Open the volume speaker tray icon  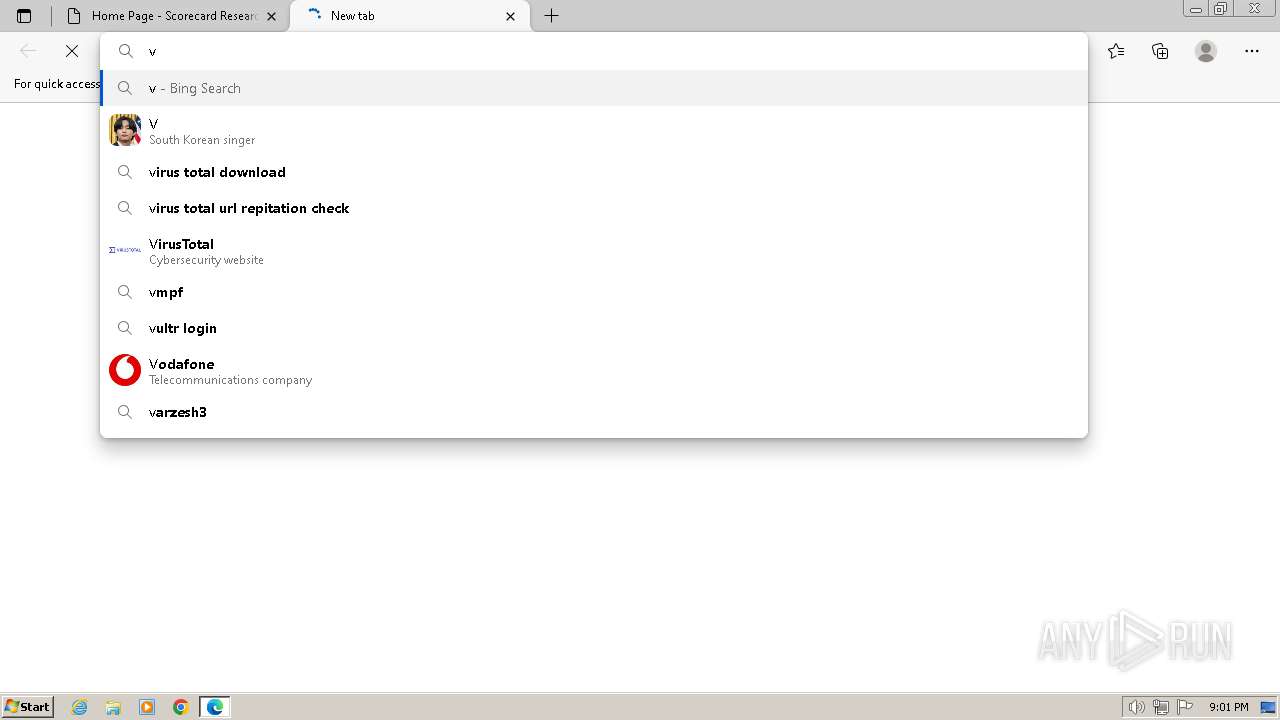(1136, 707)
